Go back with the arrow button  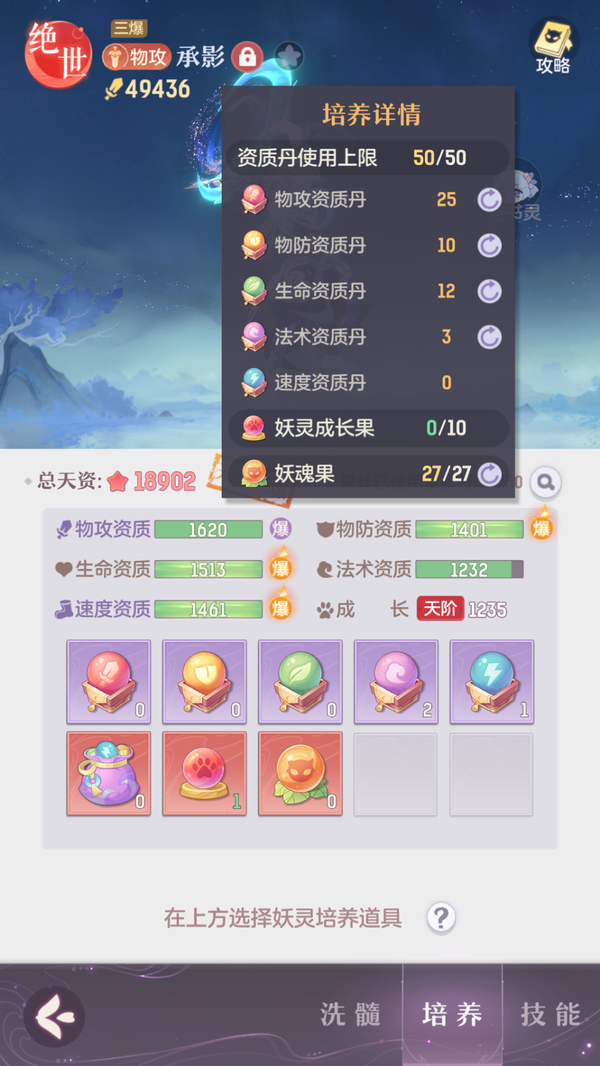pos(54,1016)
